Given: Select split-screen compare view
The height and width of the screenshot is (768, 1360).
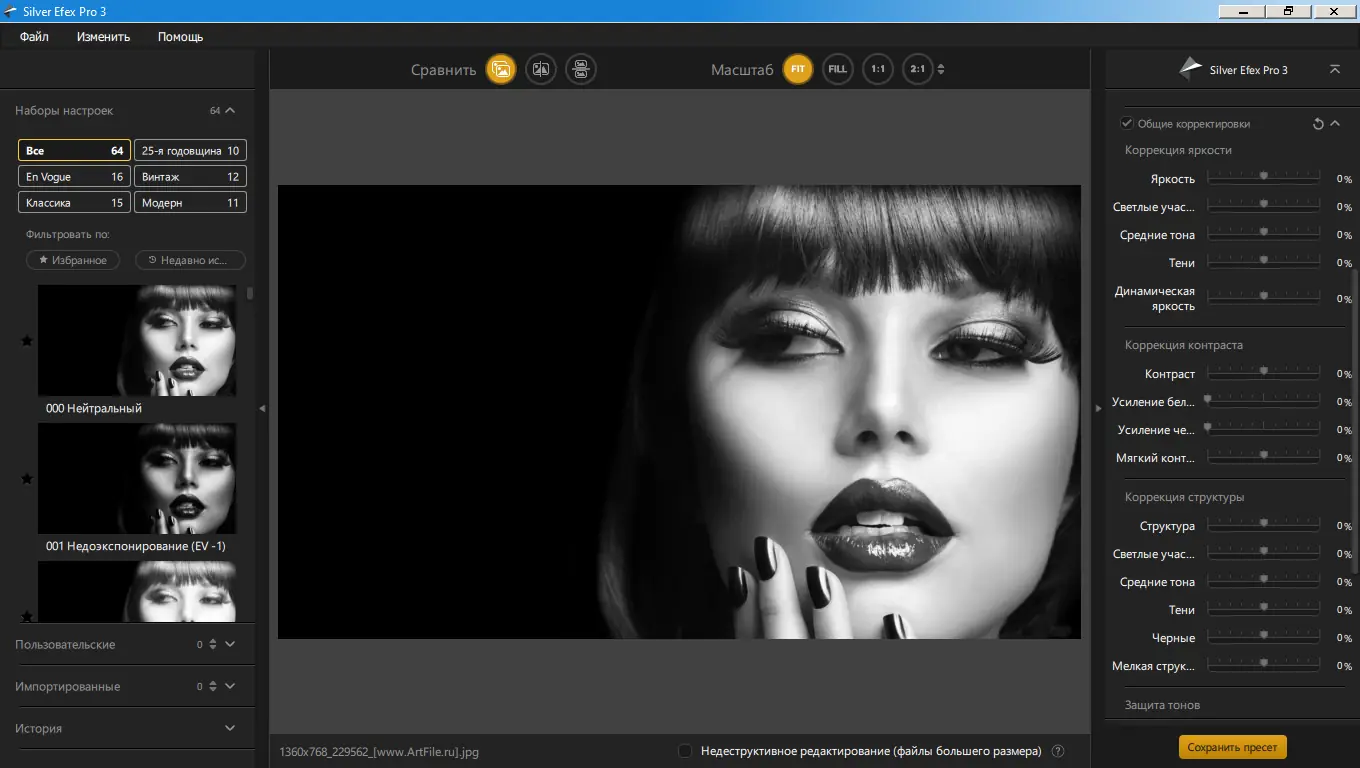Looking at the screenshot, I should pyautogui.click(x=541, y=69).
